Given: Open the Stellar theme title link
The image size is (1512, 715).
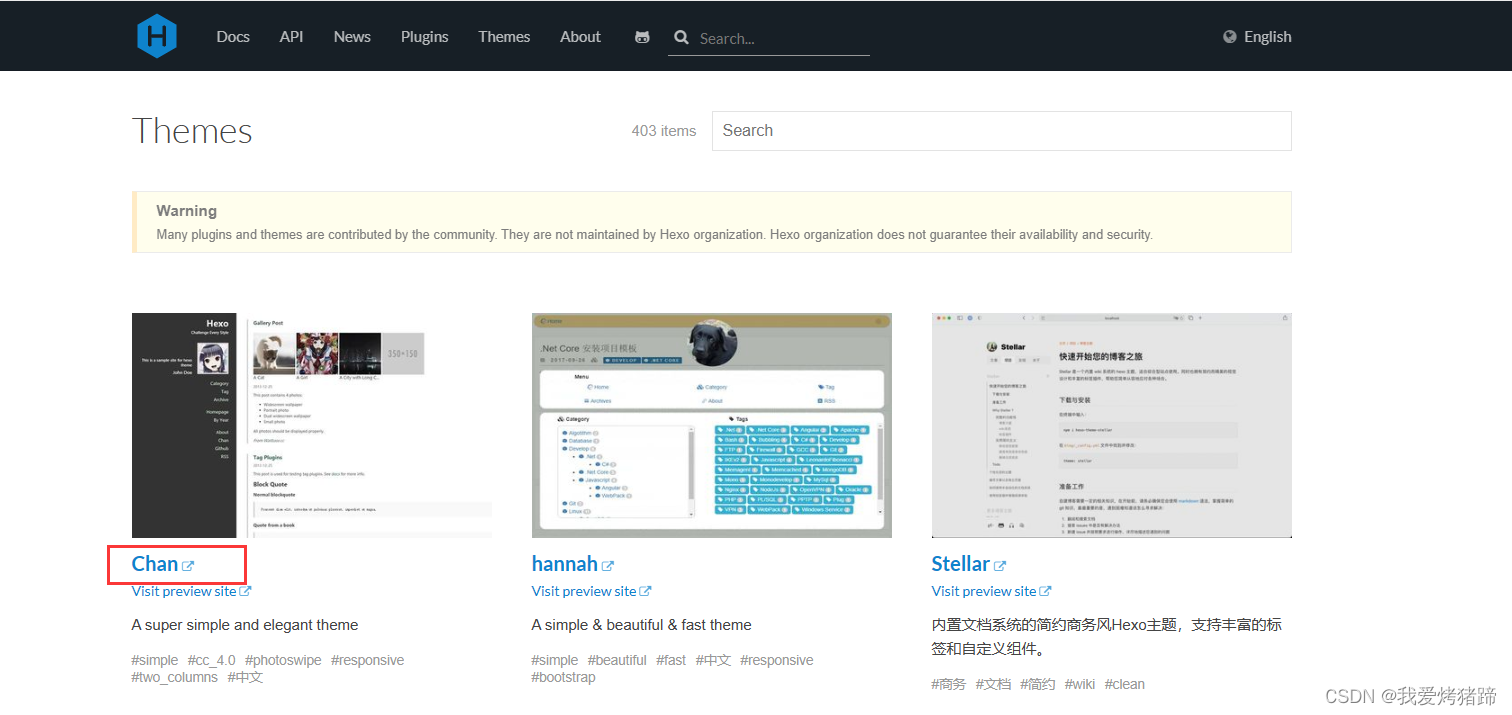Looking at the screenshot, I should 961,564.
